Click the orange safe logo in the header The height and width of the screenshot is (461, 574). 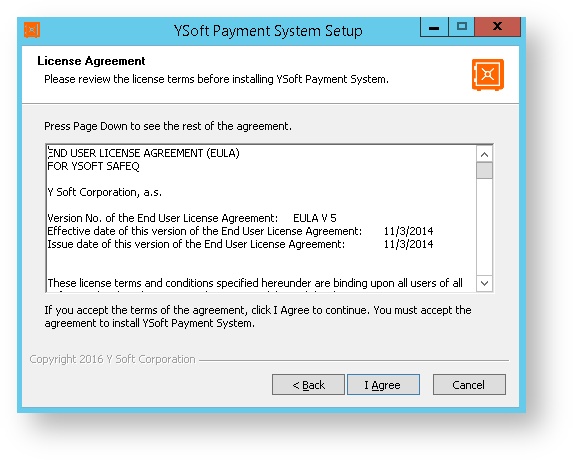488,75
